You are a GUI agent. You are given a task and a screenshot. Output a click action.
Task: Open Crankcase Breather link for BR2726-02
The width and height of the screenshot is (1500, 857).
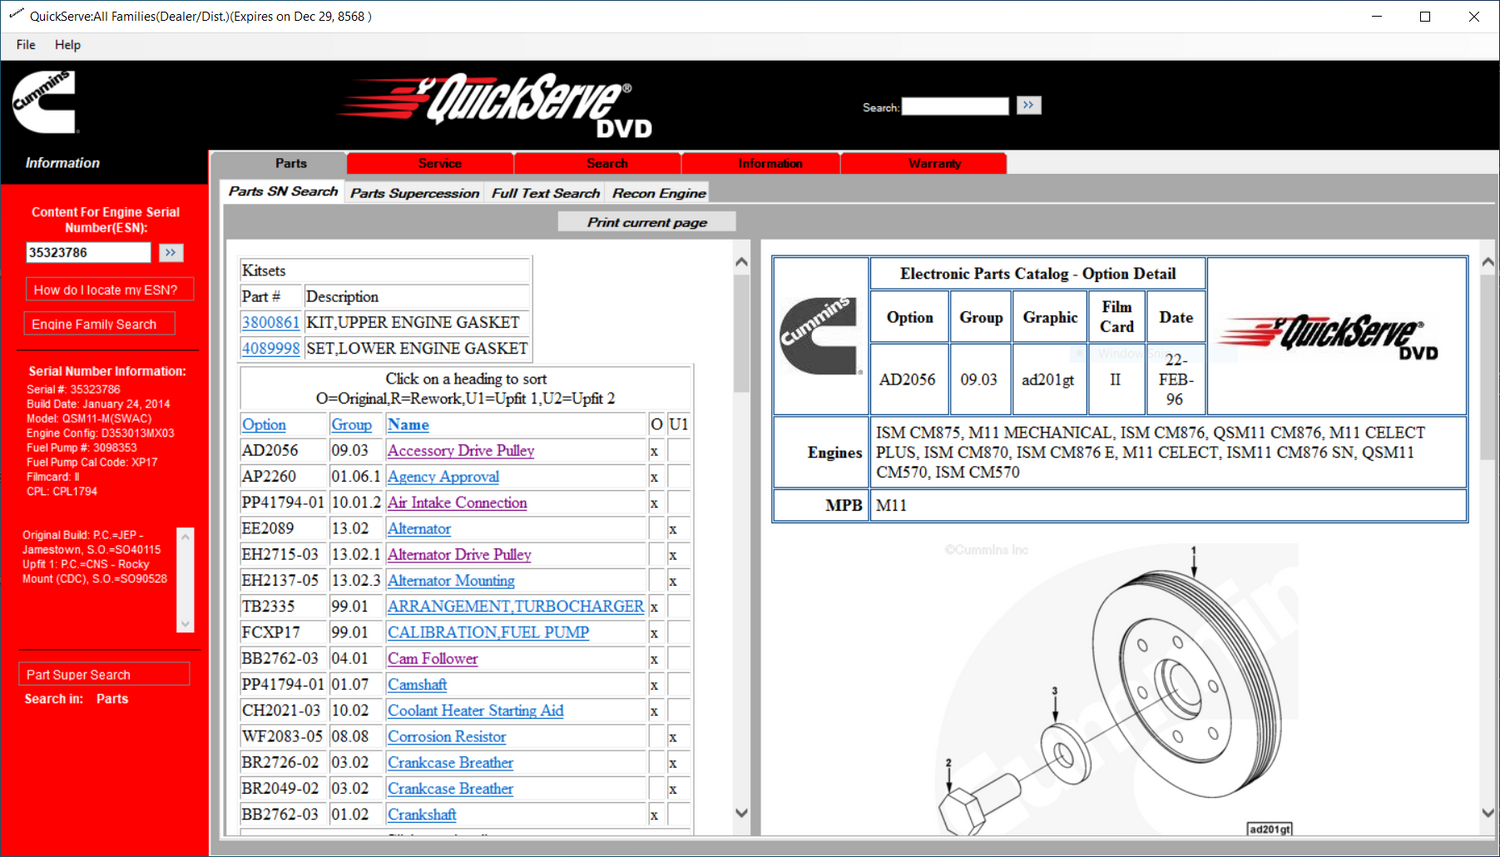tap(451, 763)
